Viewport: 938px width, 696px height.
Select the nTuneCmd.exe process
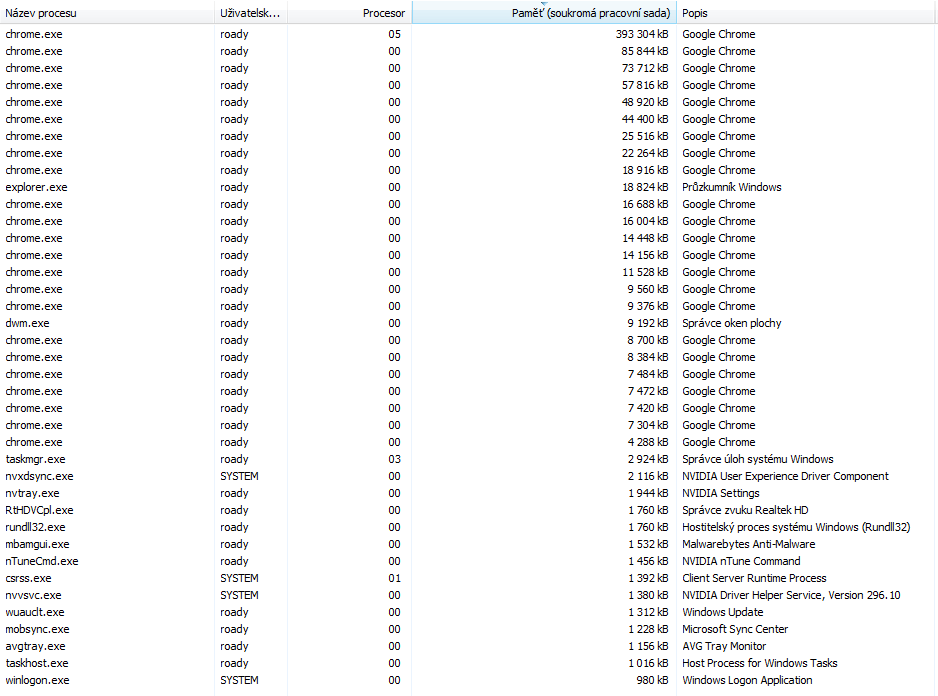pos(42,561)
